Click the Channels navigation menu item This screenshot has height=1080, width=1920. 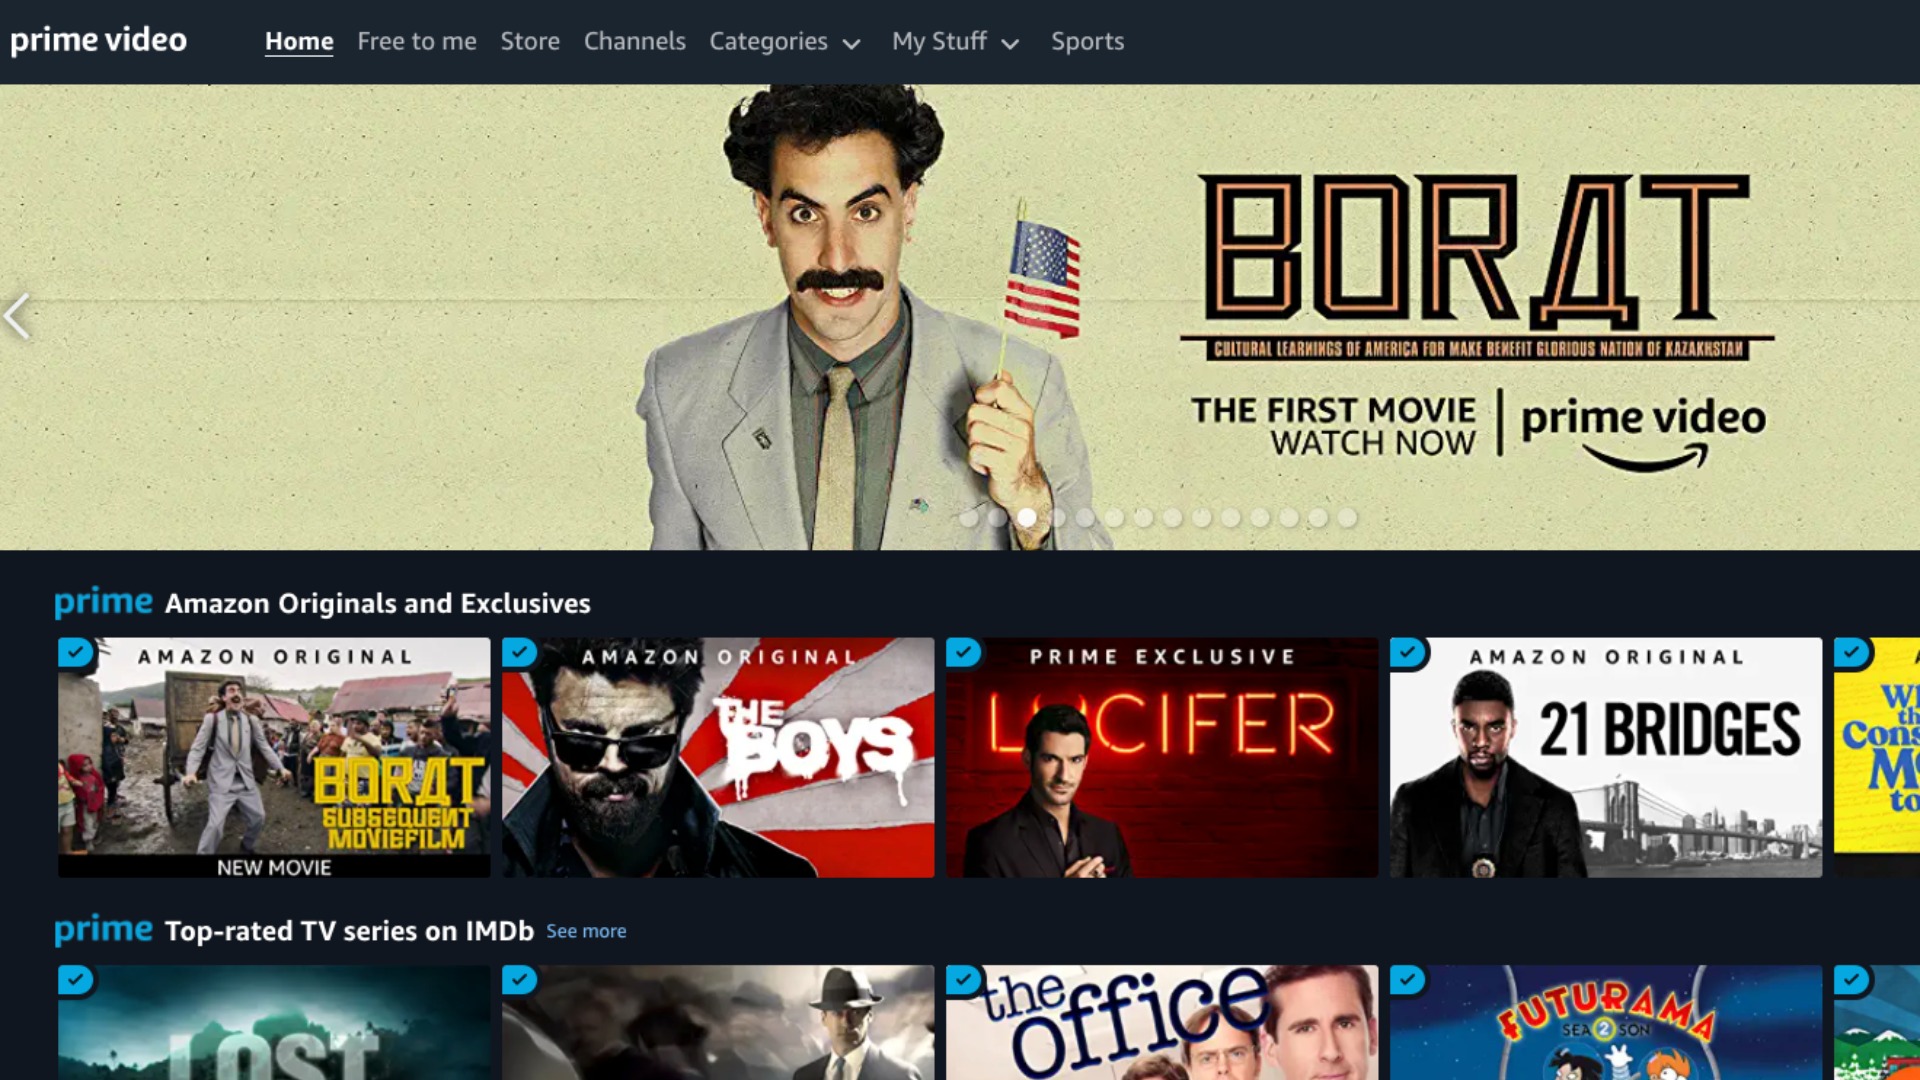coord(634,41)
